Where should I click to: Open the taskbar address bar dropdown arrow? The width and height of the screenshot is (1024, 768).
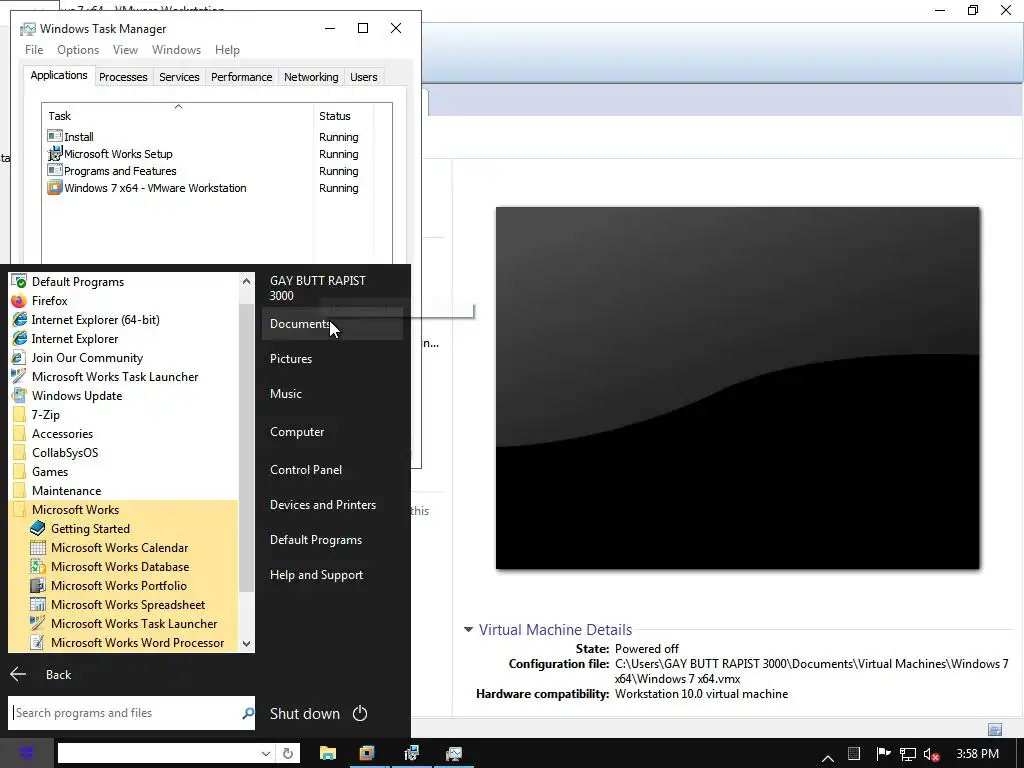pos(266,754)
